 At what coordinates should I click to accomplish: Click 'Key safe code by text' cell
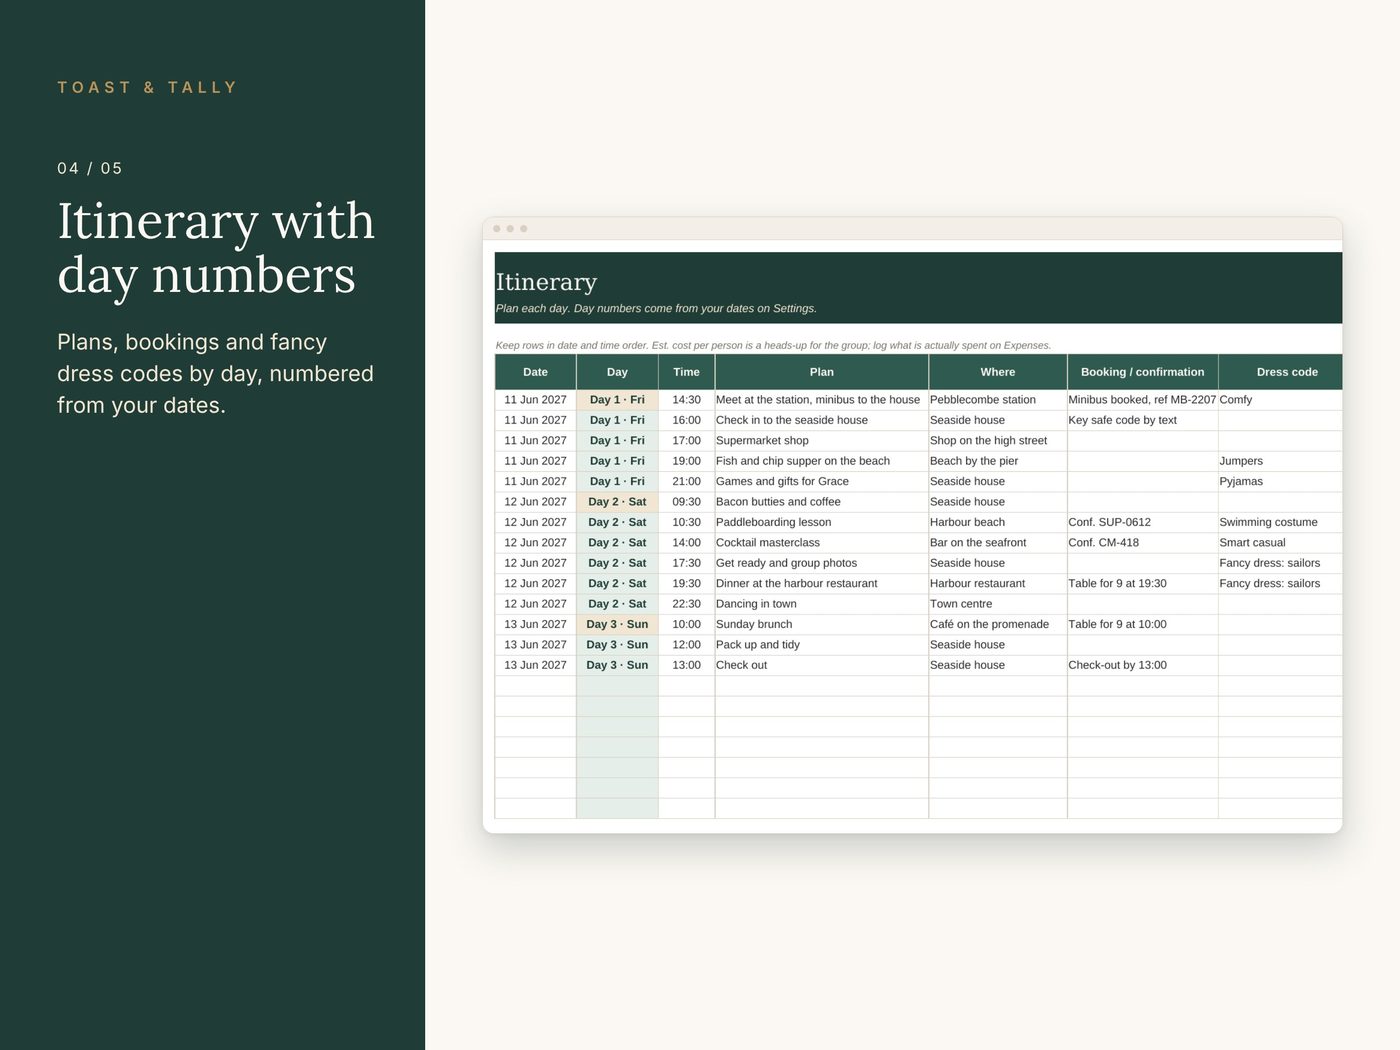coord(1142,420)
